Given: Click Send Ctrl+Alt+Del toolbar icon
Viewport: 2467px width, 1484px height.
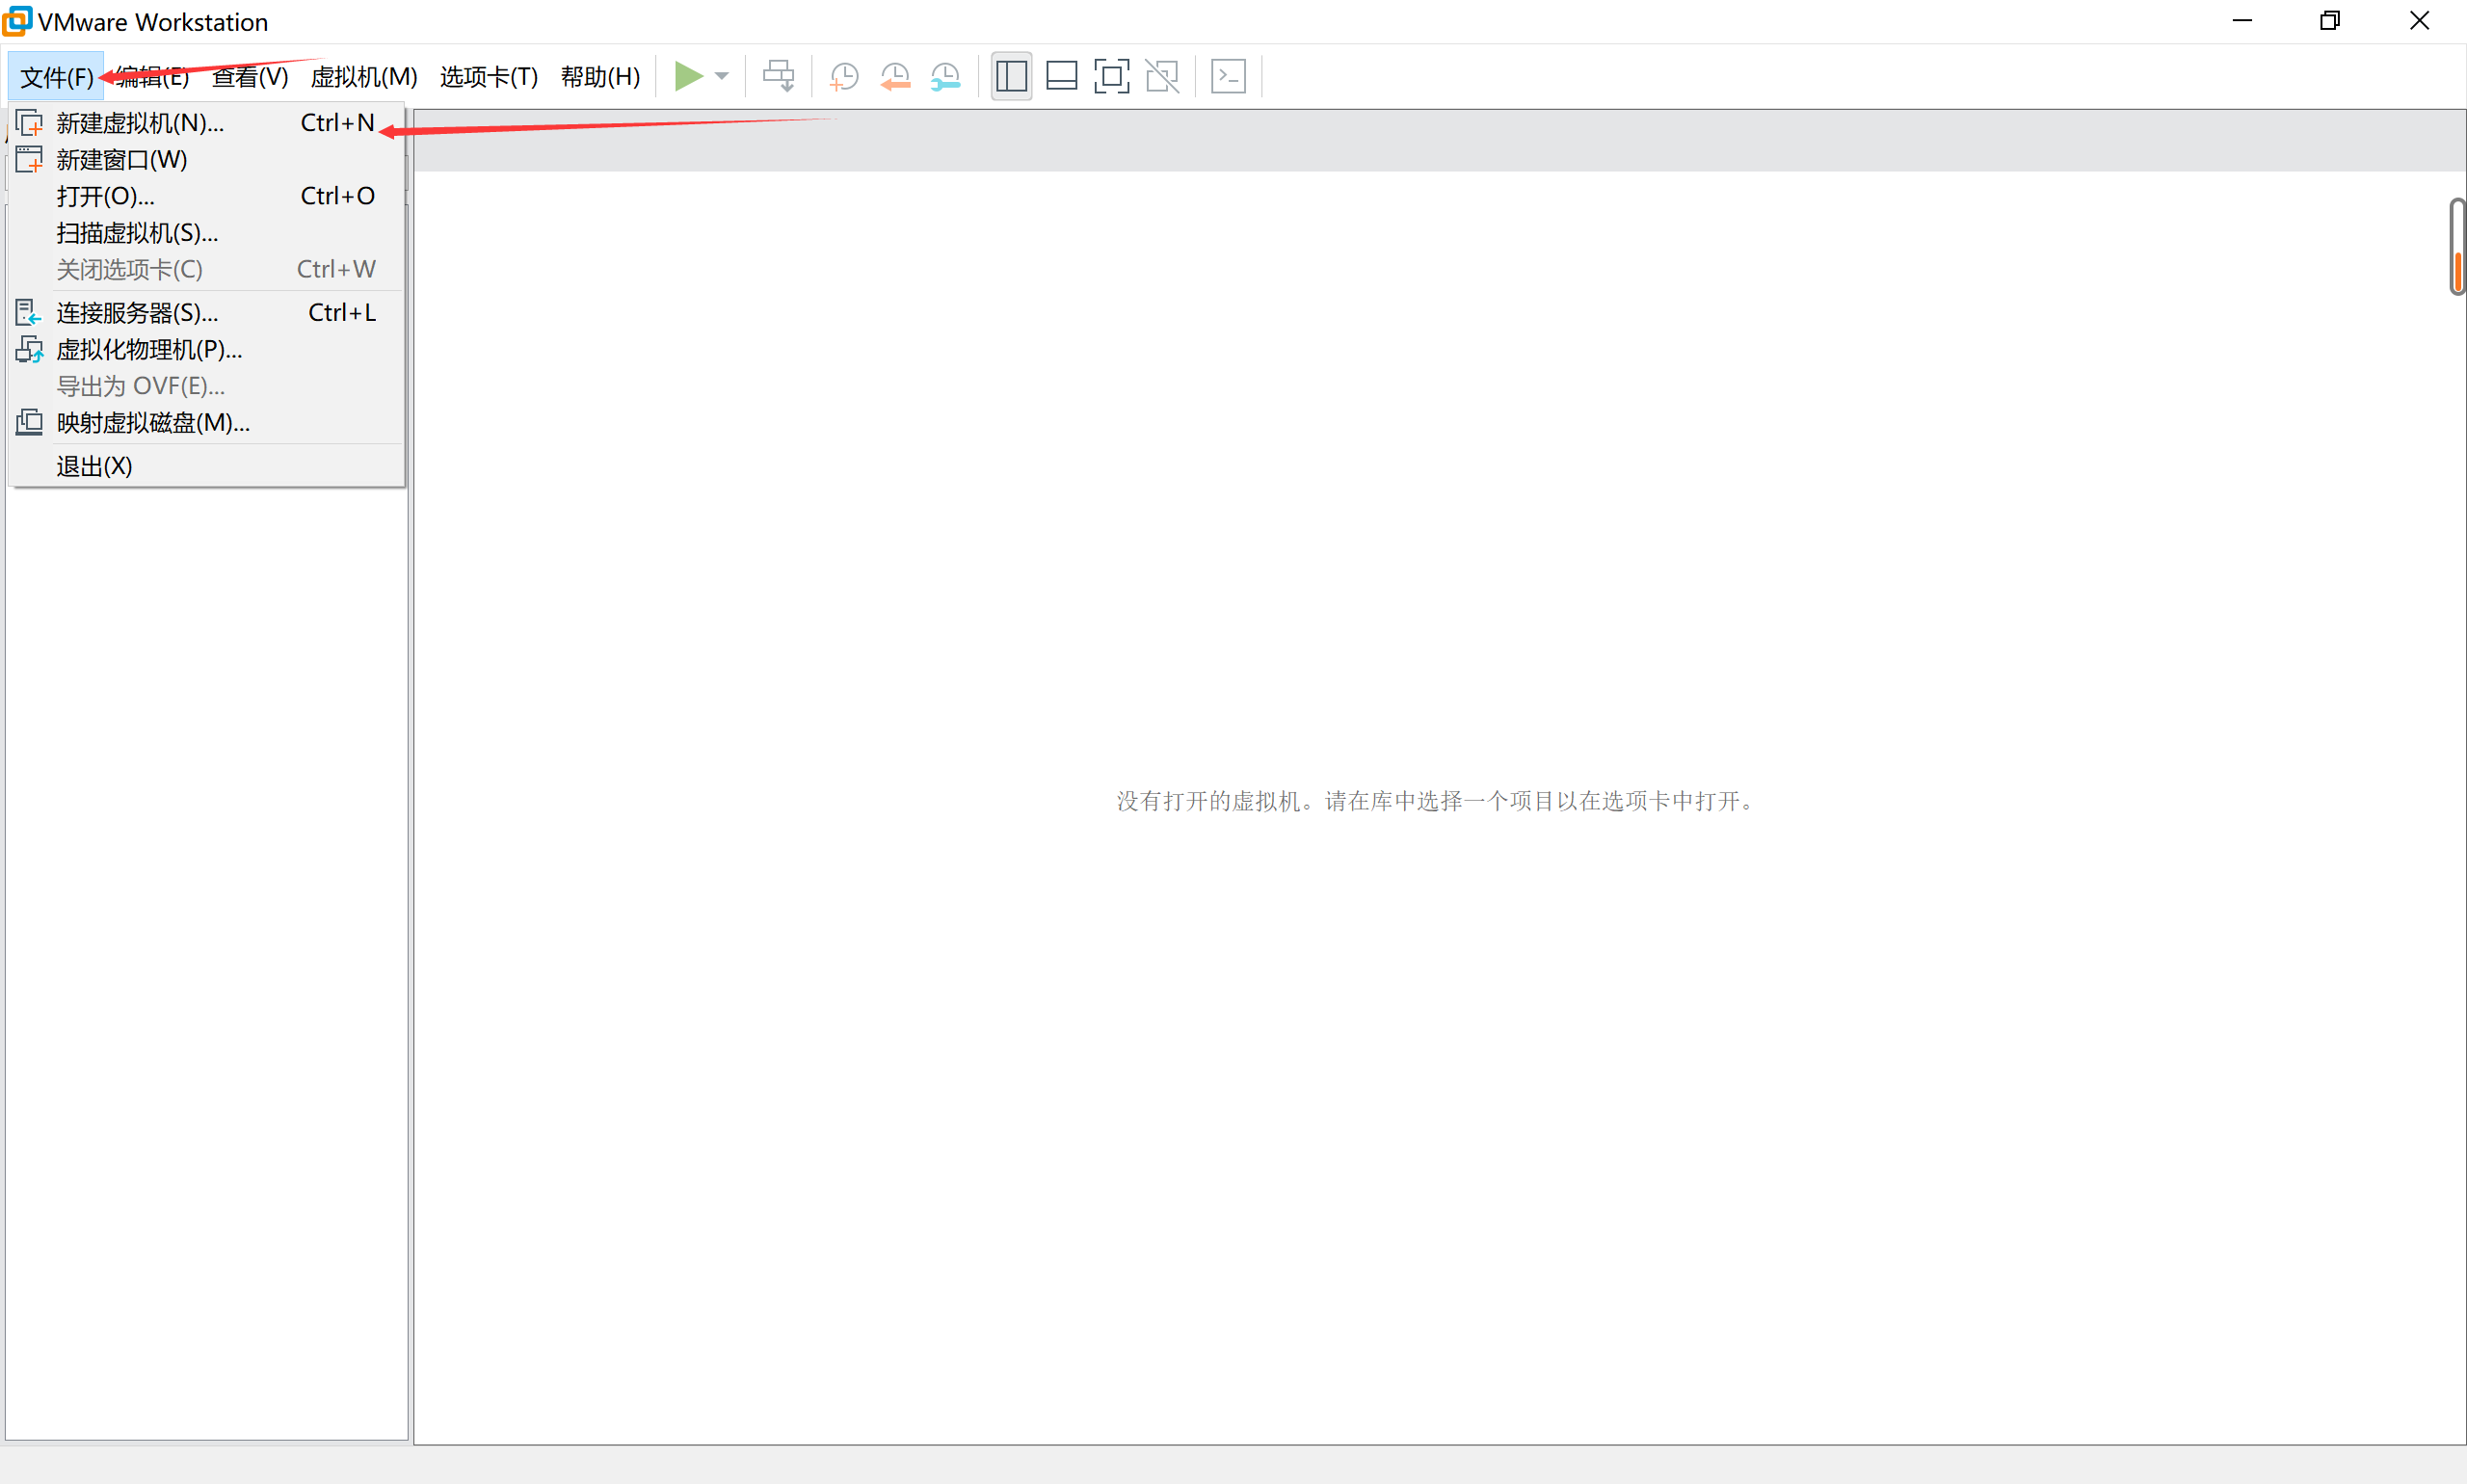Looking at the screenshot, I should pyautogui.click(x=779, y=76).
